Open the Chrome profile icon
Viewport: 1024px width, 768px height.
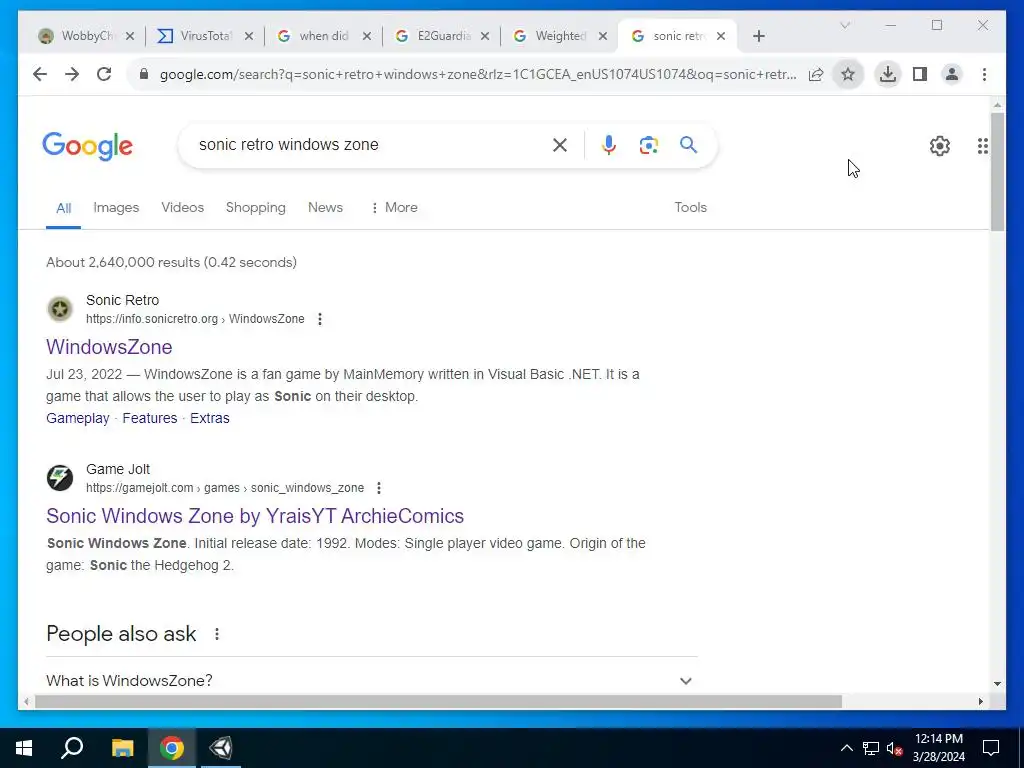(952, 74)
